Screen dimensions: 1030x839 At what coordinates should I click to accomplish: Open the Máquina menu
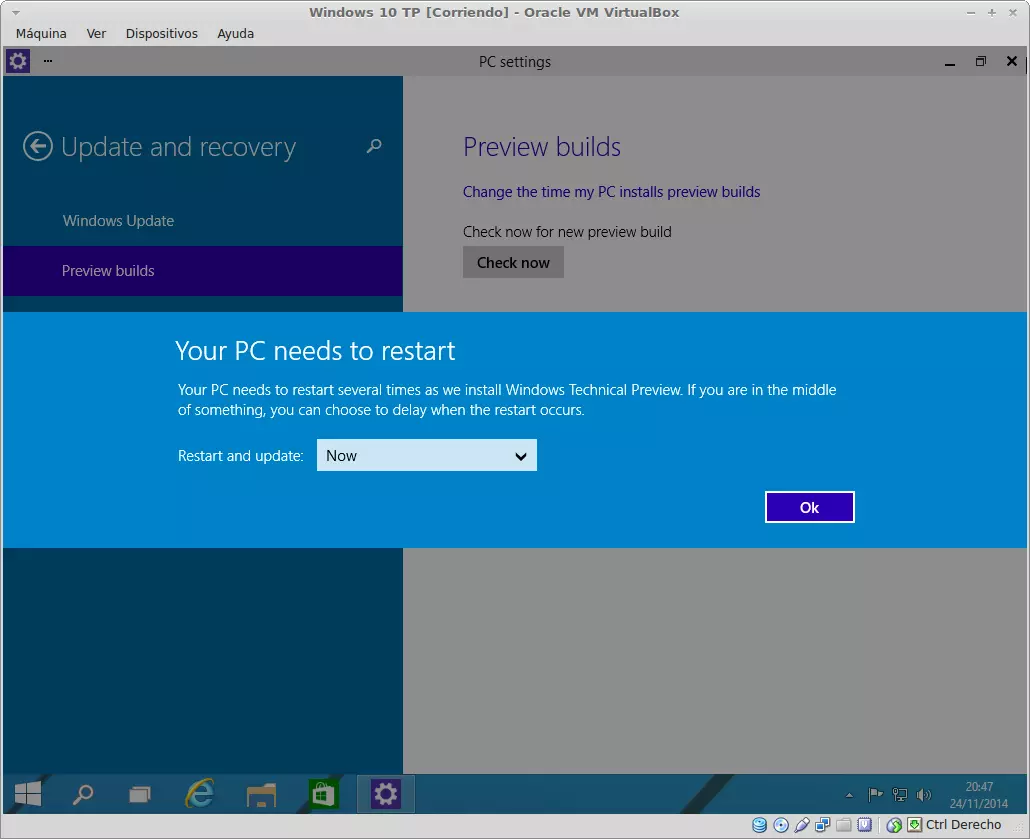[x=41, y=33]
